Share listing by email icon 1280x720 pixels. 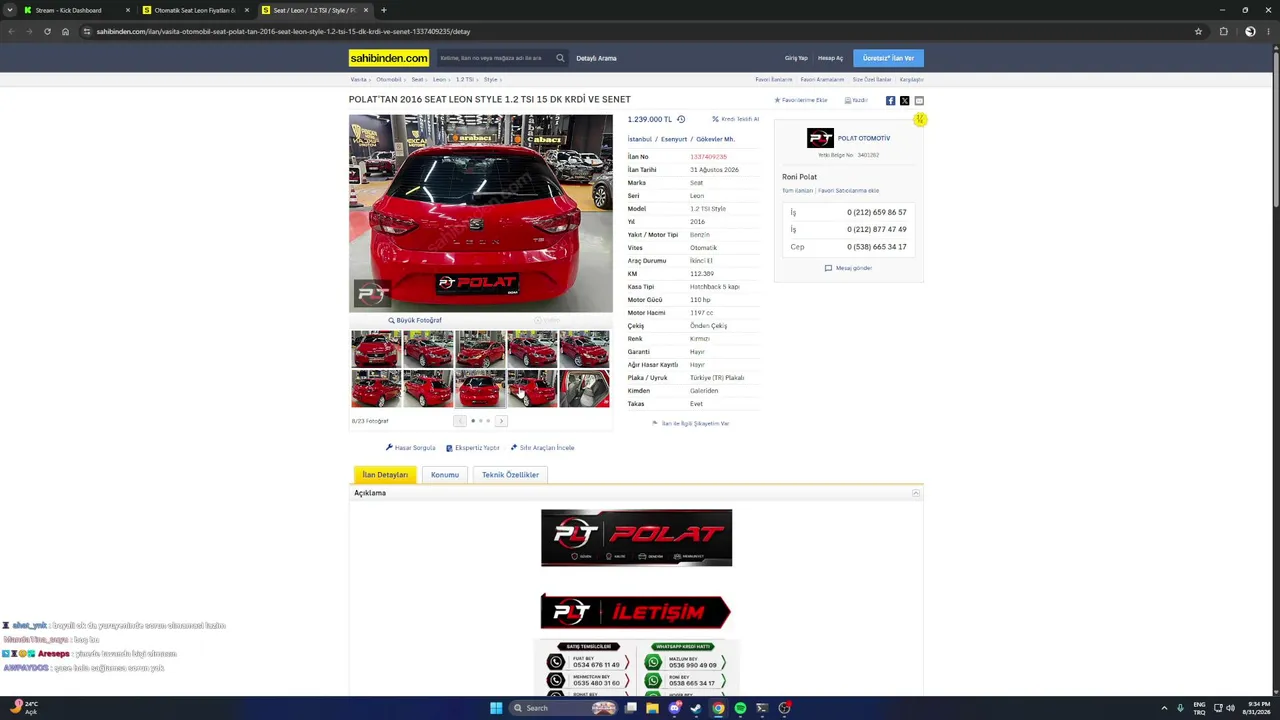pos(919,100)
